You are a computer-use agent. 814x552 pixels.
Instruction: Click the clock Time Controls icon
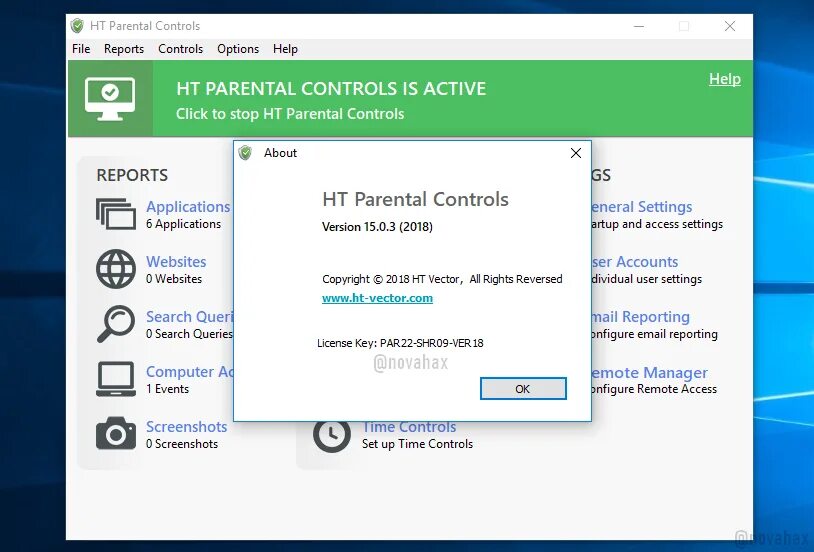[x=332, y=434]
